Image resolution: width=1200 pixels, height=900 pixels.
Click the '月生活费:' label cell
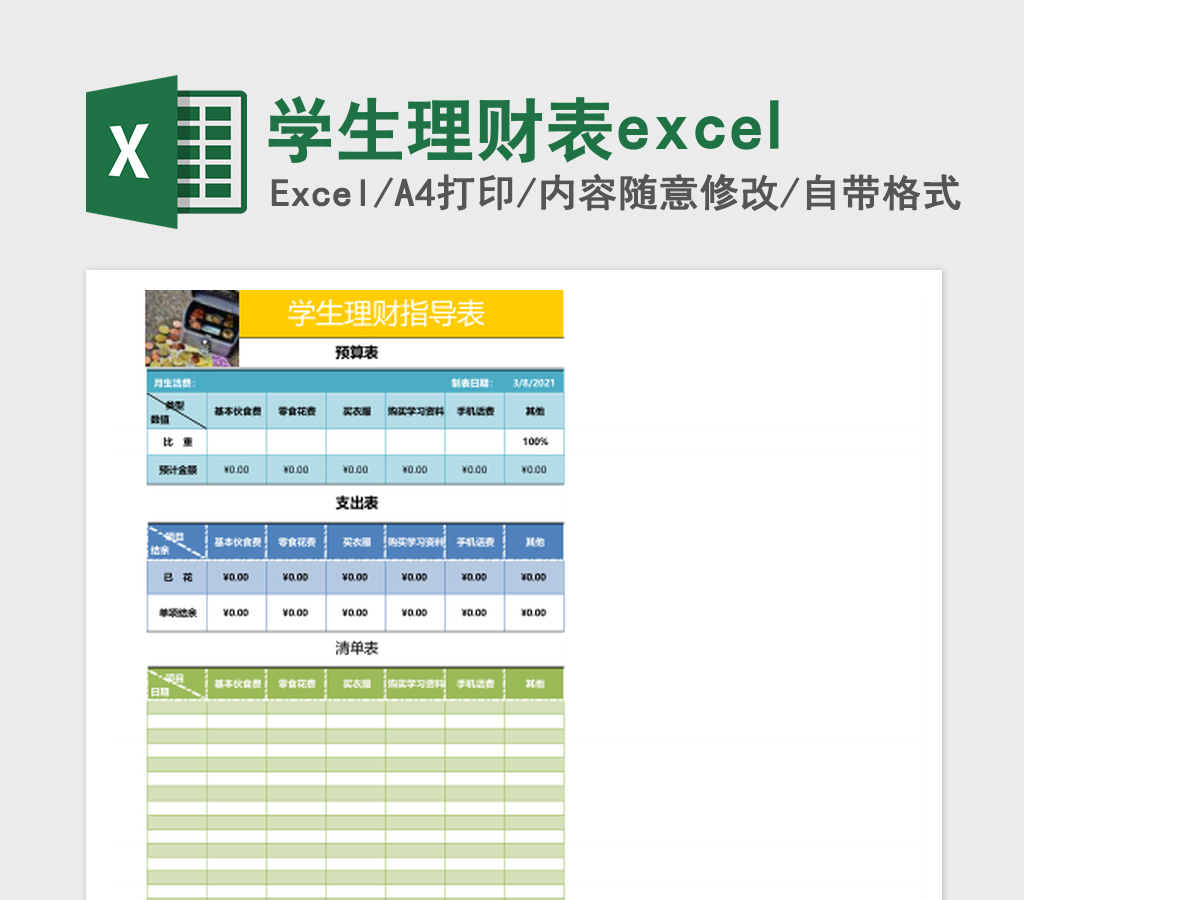click(174, 382)
